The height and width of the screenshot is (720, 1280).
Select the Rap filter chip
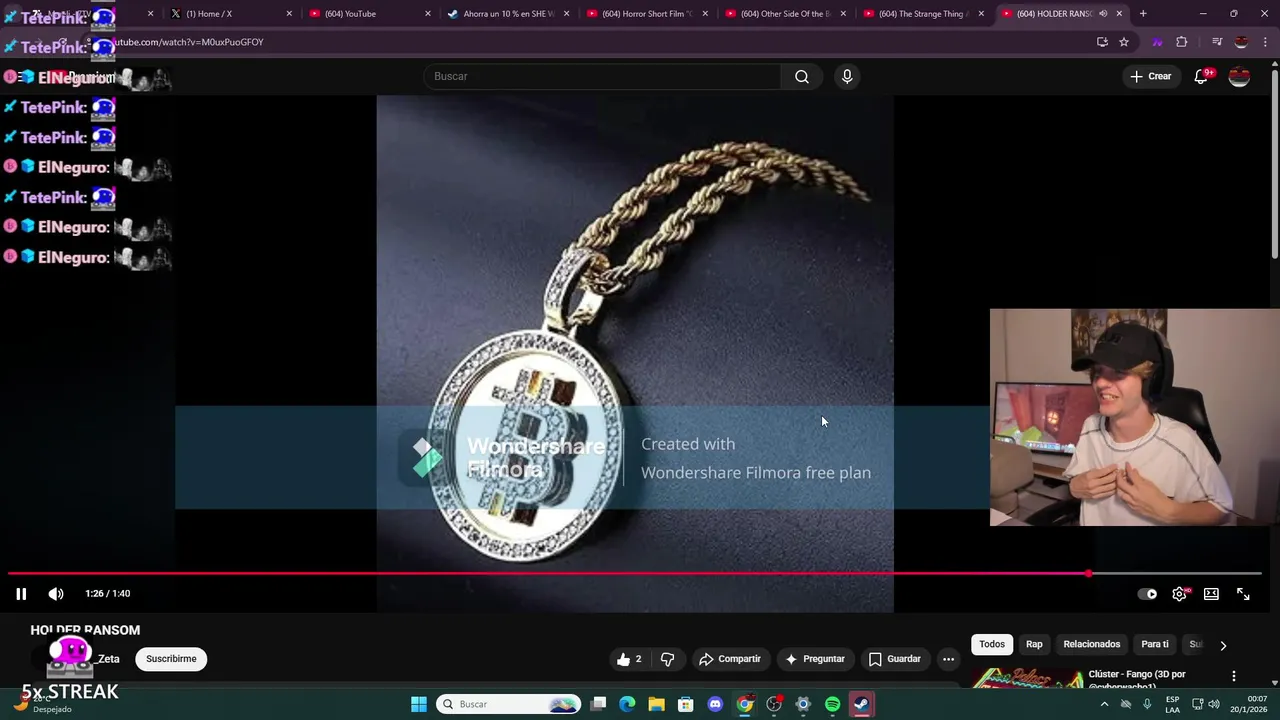coord(1034,645)
